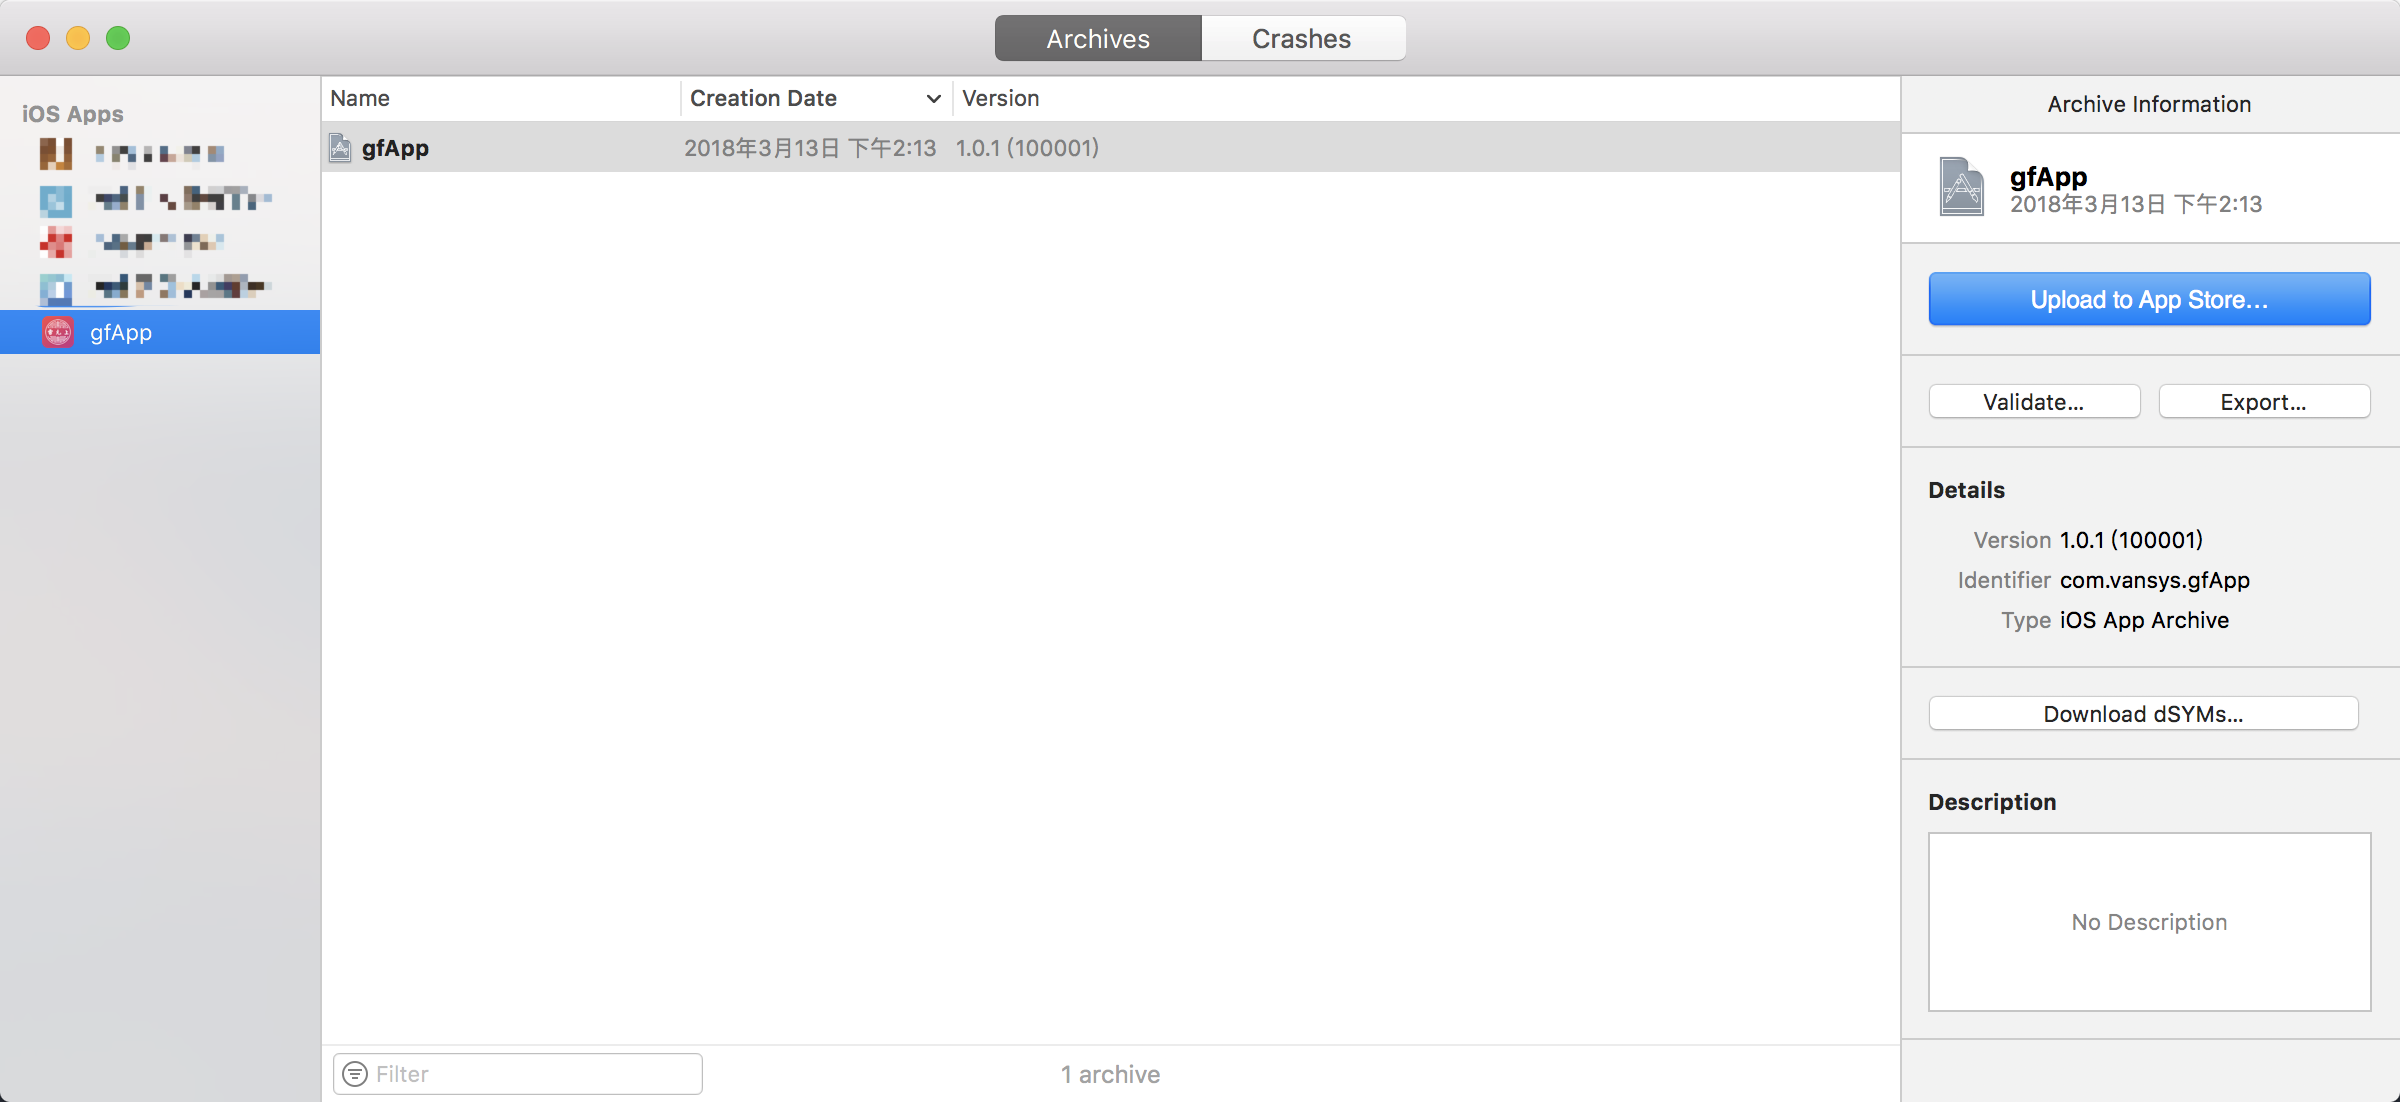Switch to the Archives tab
The height and width of the screenshot is (1102, 2400).
[1098, 39]
